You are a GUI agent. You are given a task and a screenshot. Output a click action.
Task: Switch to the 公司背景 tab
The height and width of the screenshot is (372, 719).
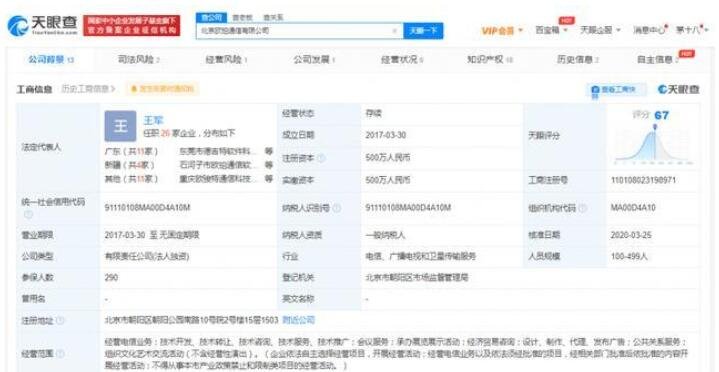click(x=51, y=60)
